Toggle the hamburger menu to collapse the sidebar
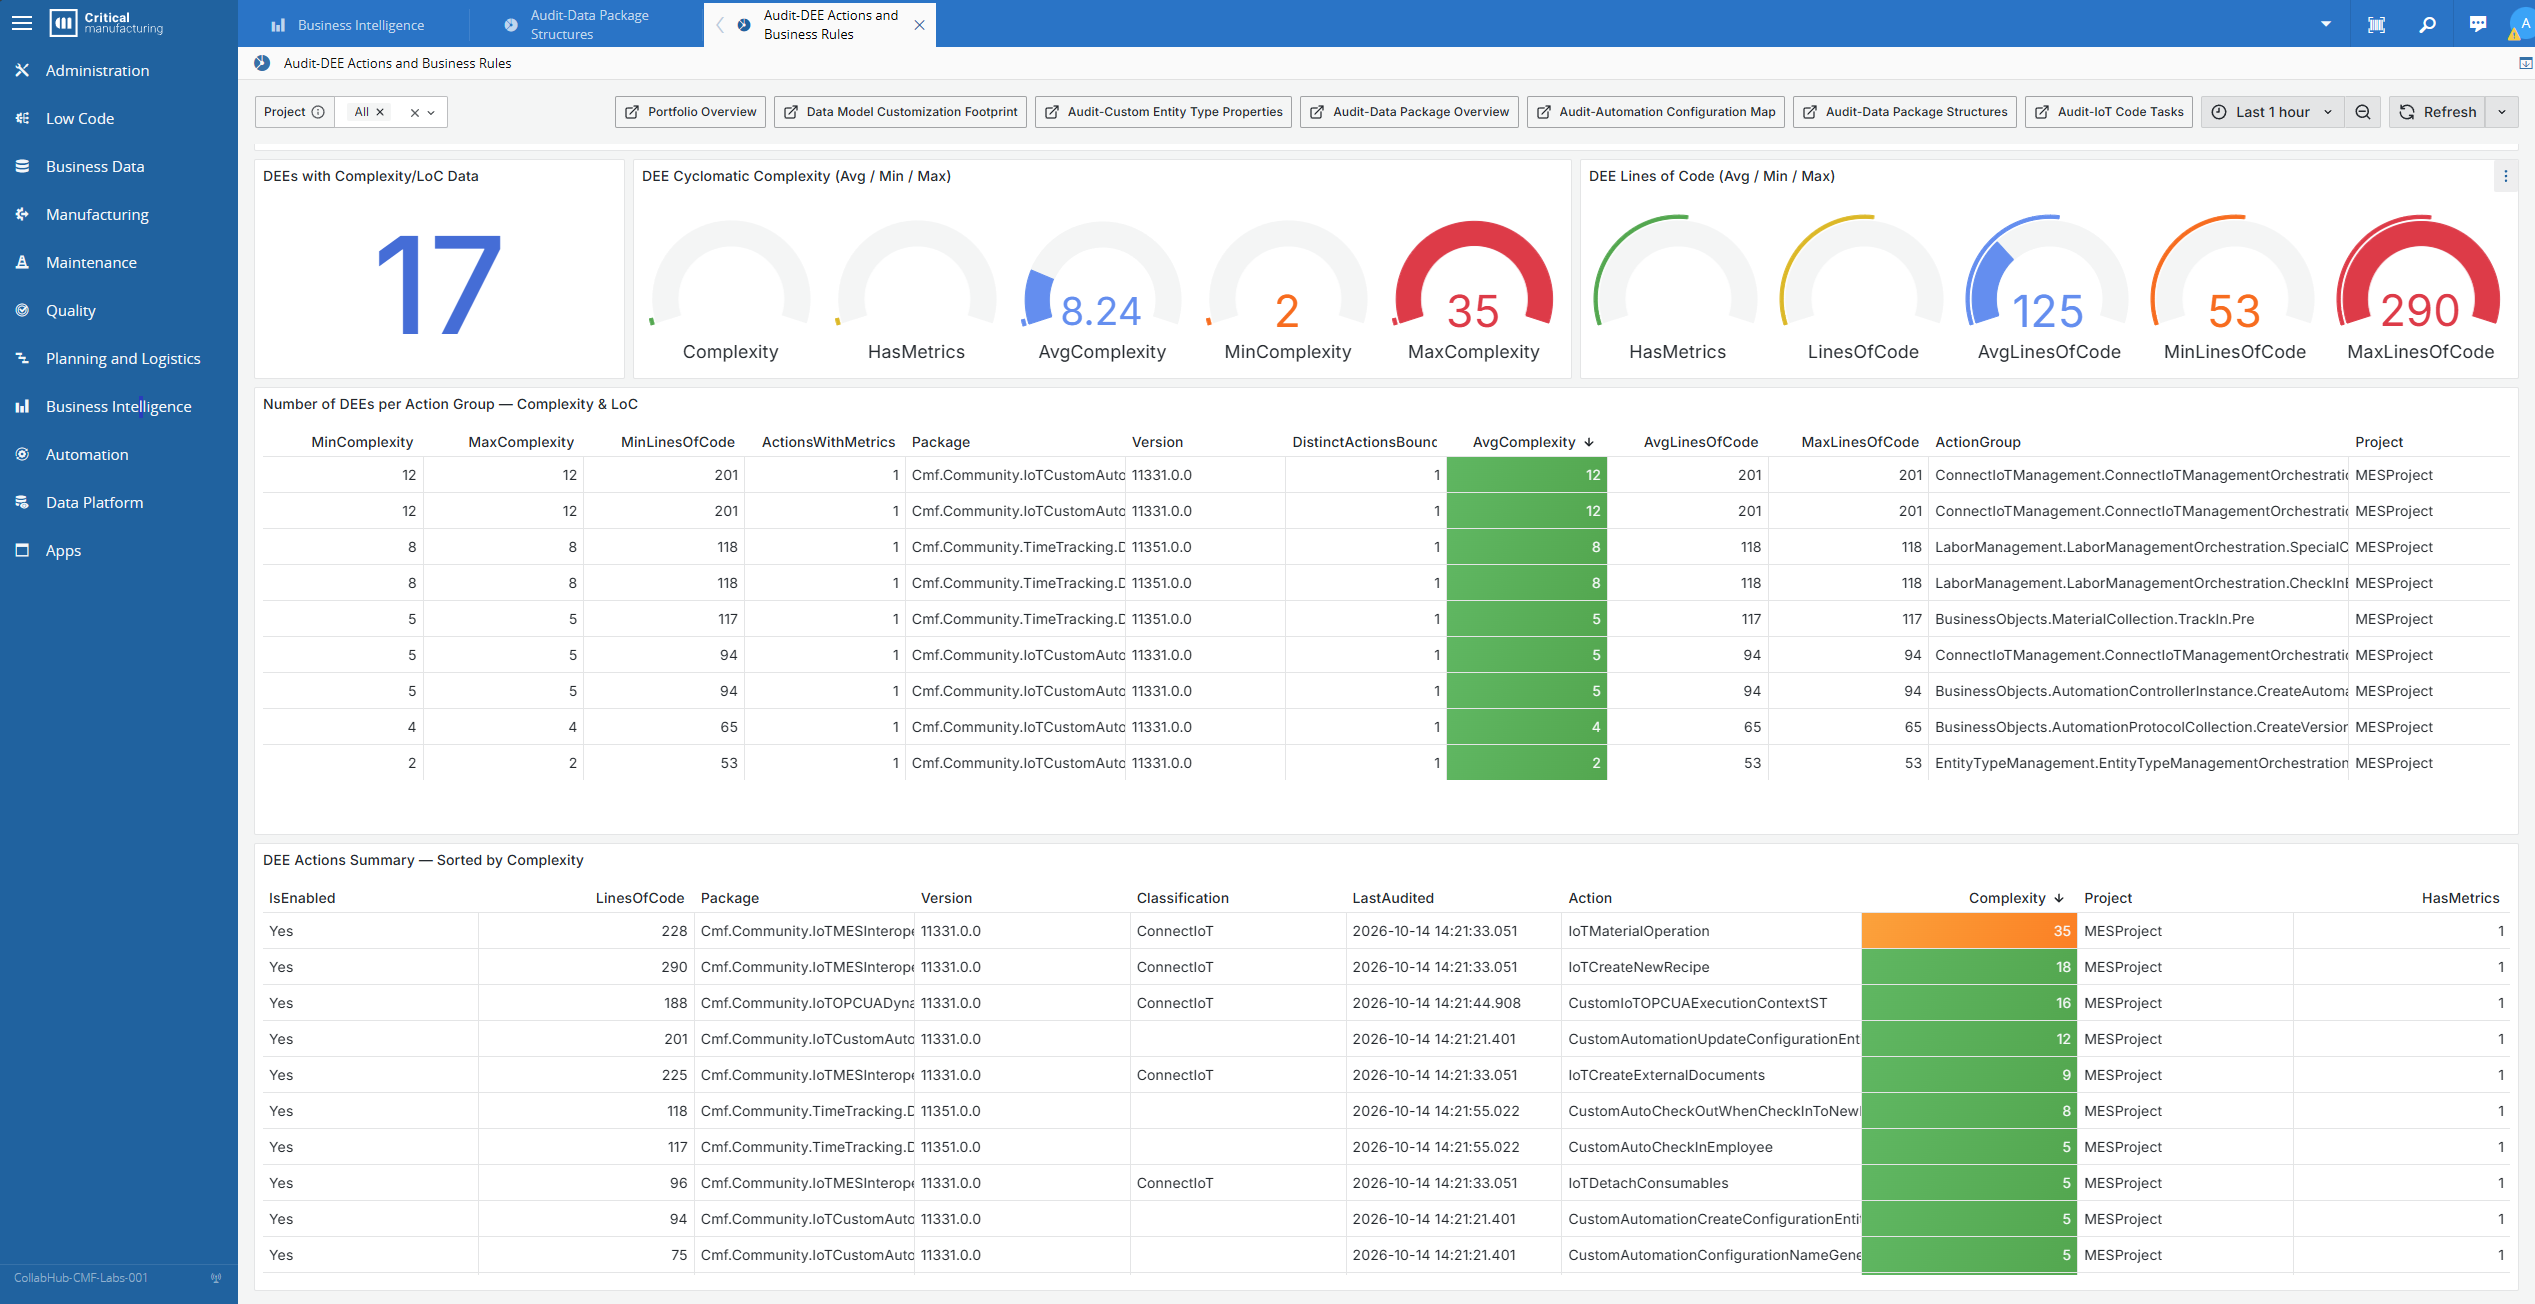The width and height of the screenshot is (2535, 1304). 22,23
